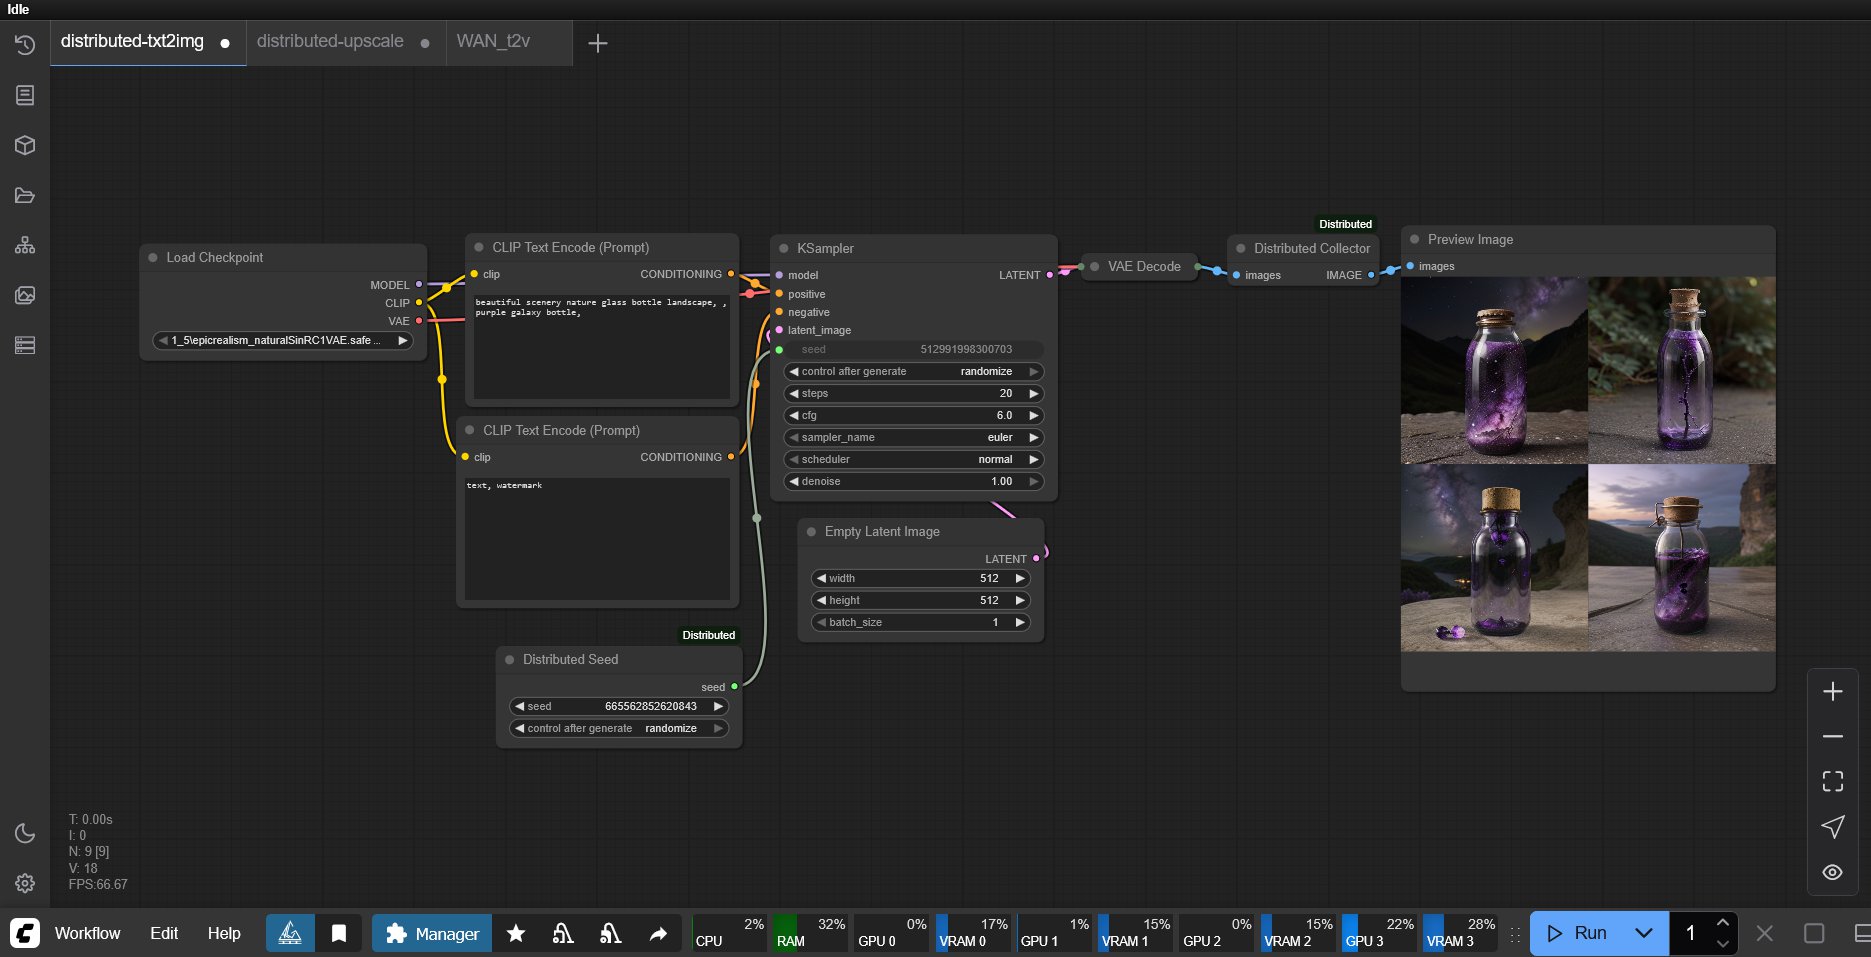Click the positive prompt text field
Viewport: 1871px width, 957px height.
pos(601,345)
